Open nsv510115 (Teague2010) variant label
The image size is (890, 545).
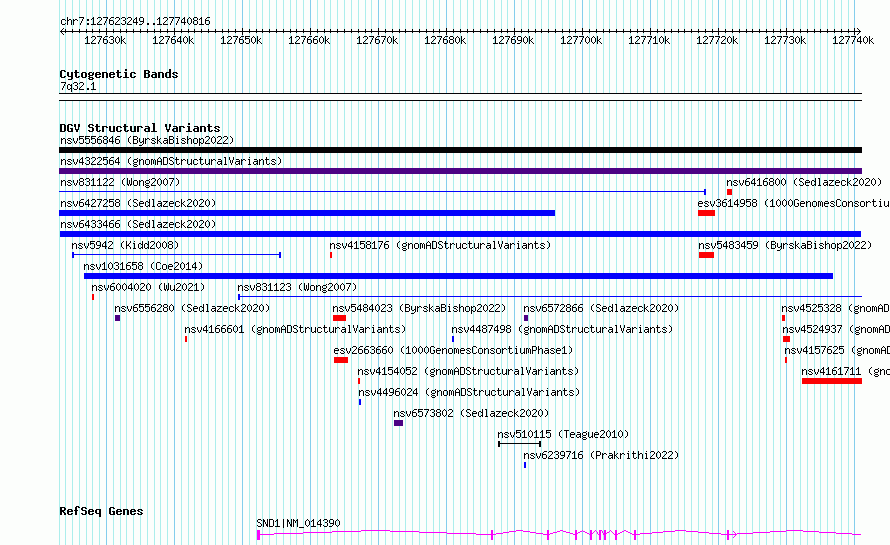563,434
